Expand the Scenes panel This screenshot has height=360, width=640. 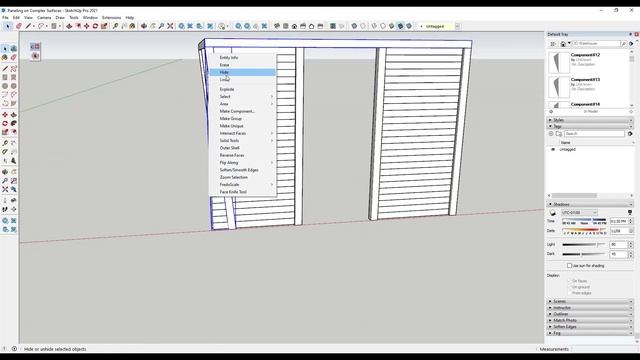589,301
